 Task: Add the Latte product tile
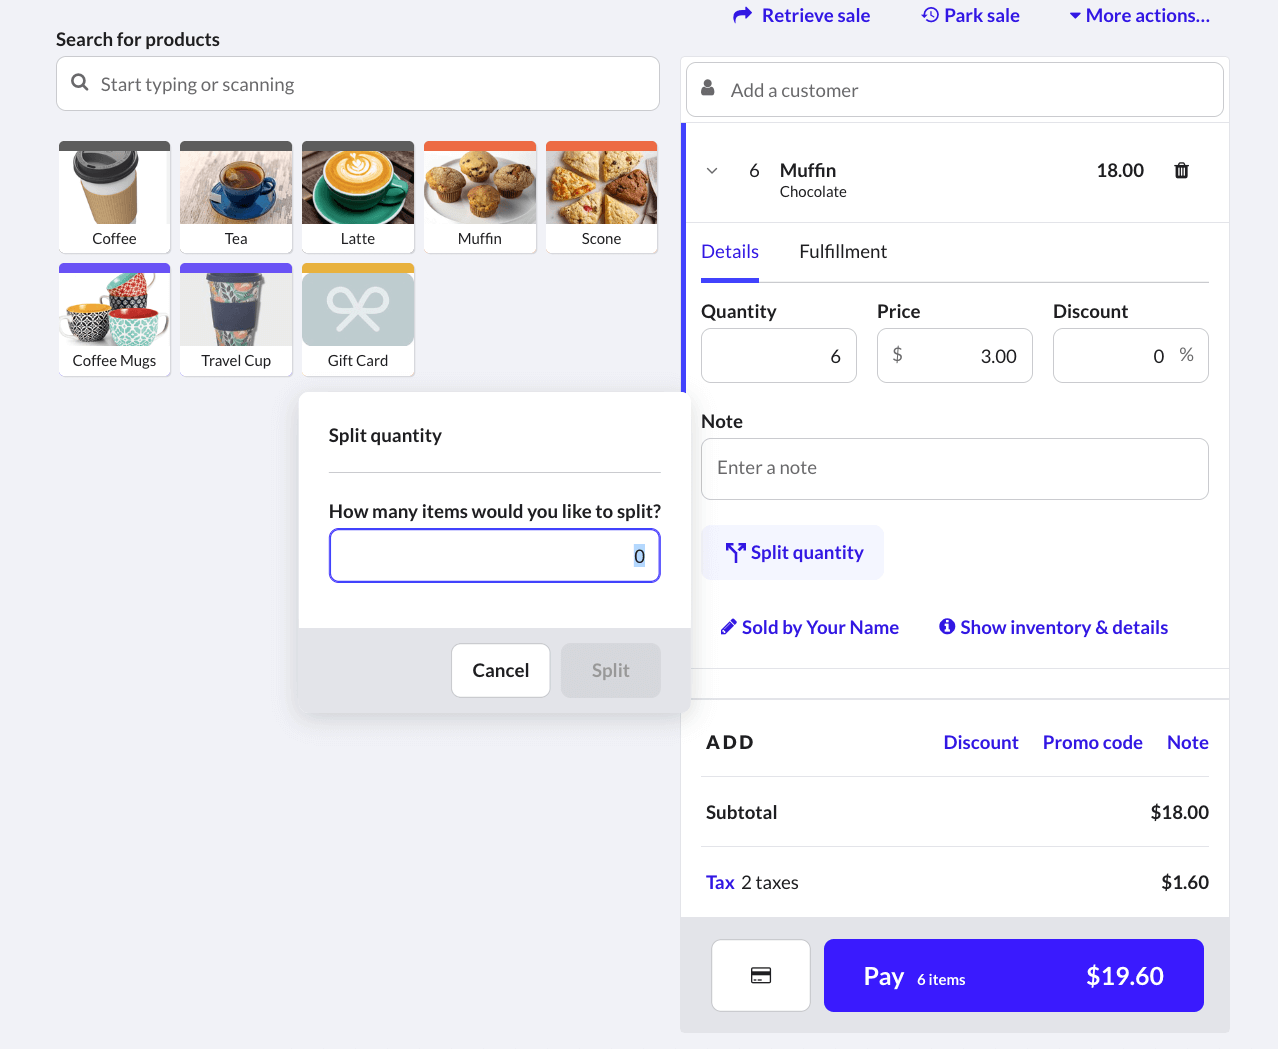(358, 197)
